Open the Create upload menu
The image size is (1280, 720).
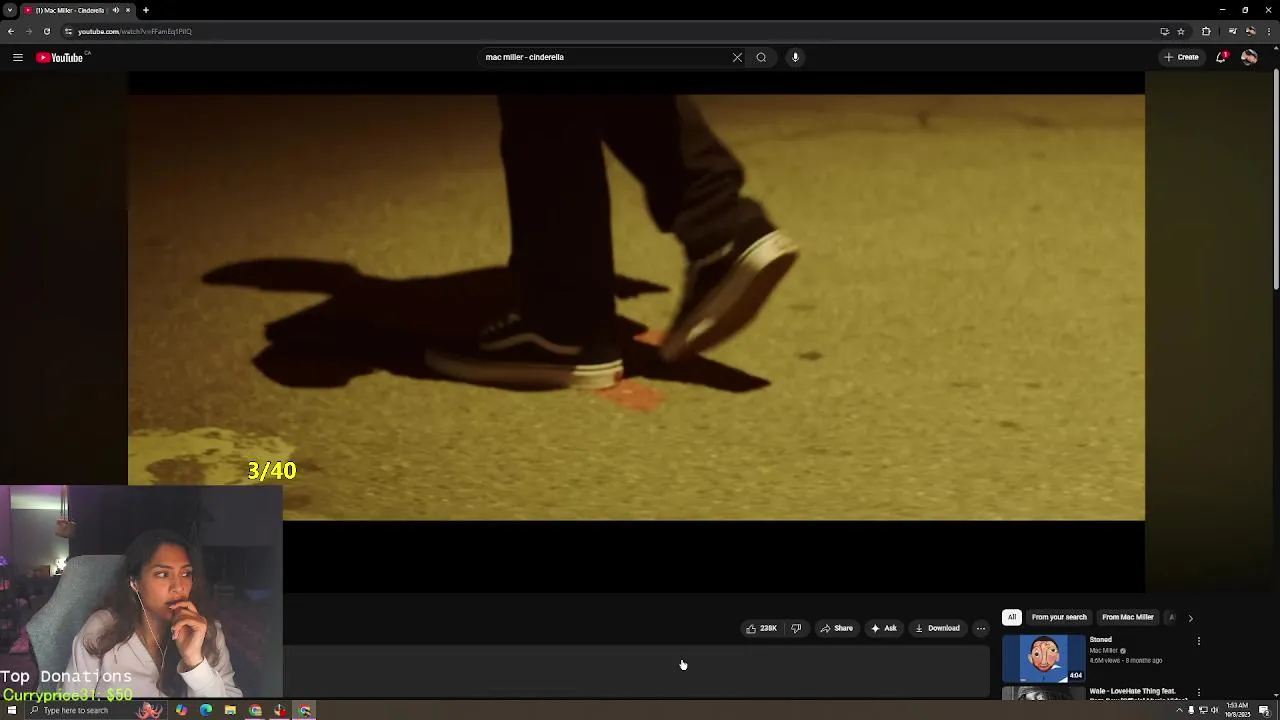pyautogui.click(x=1181, y=57)
